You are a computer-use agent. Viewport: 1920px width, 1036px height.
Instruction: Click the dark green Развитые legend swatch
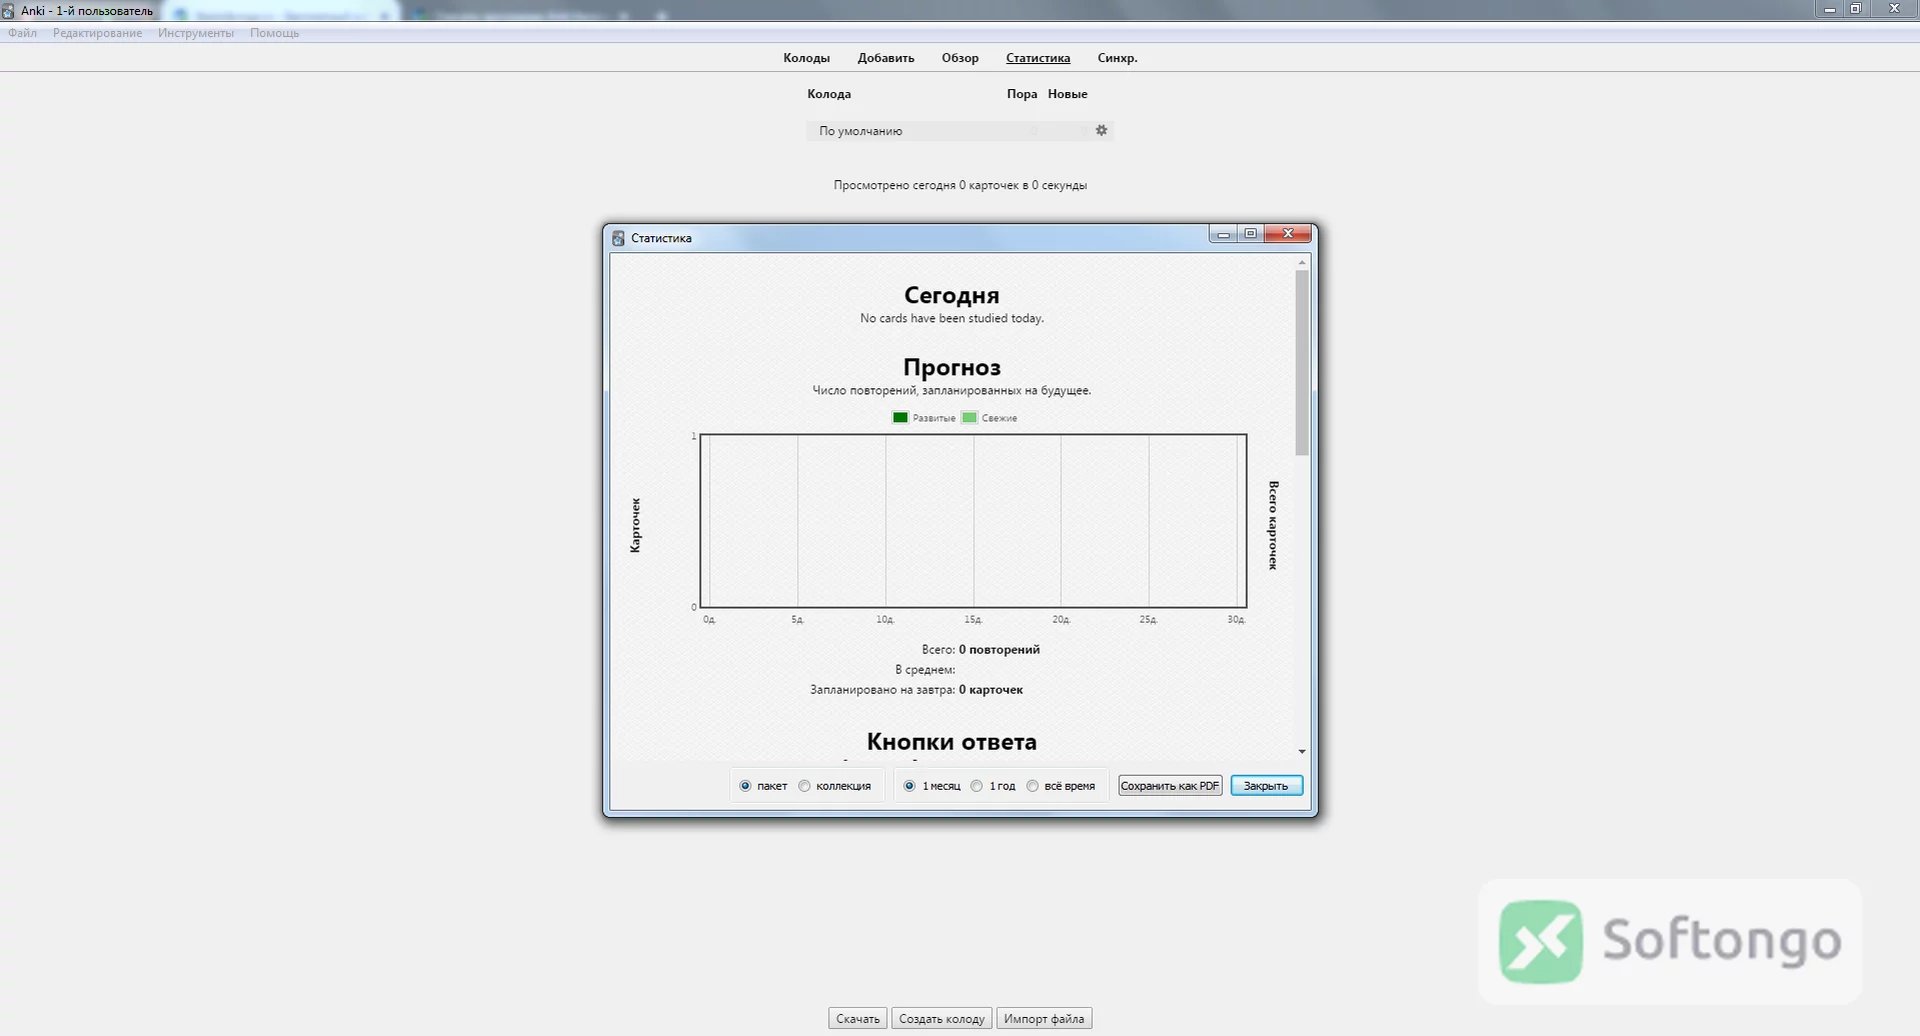(x=900, y=418)
